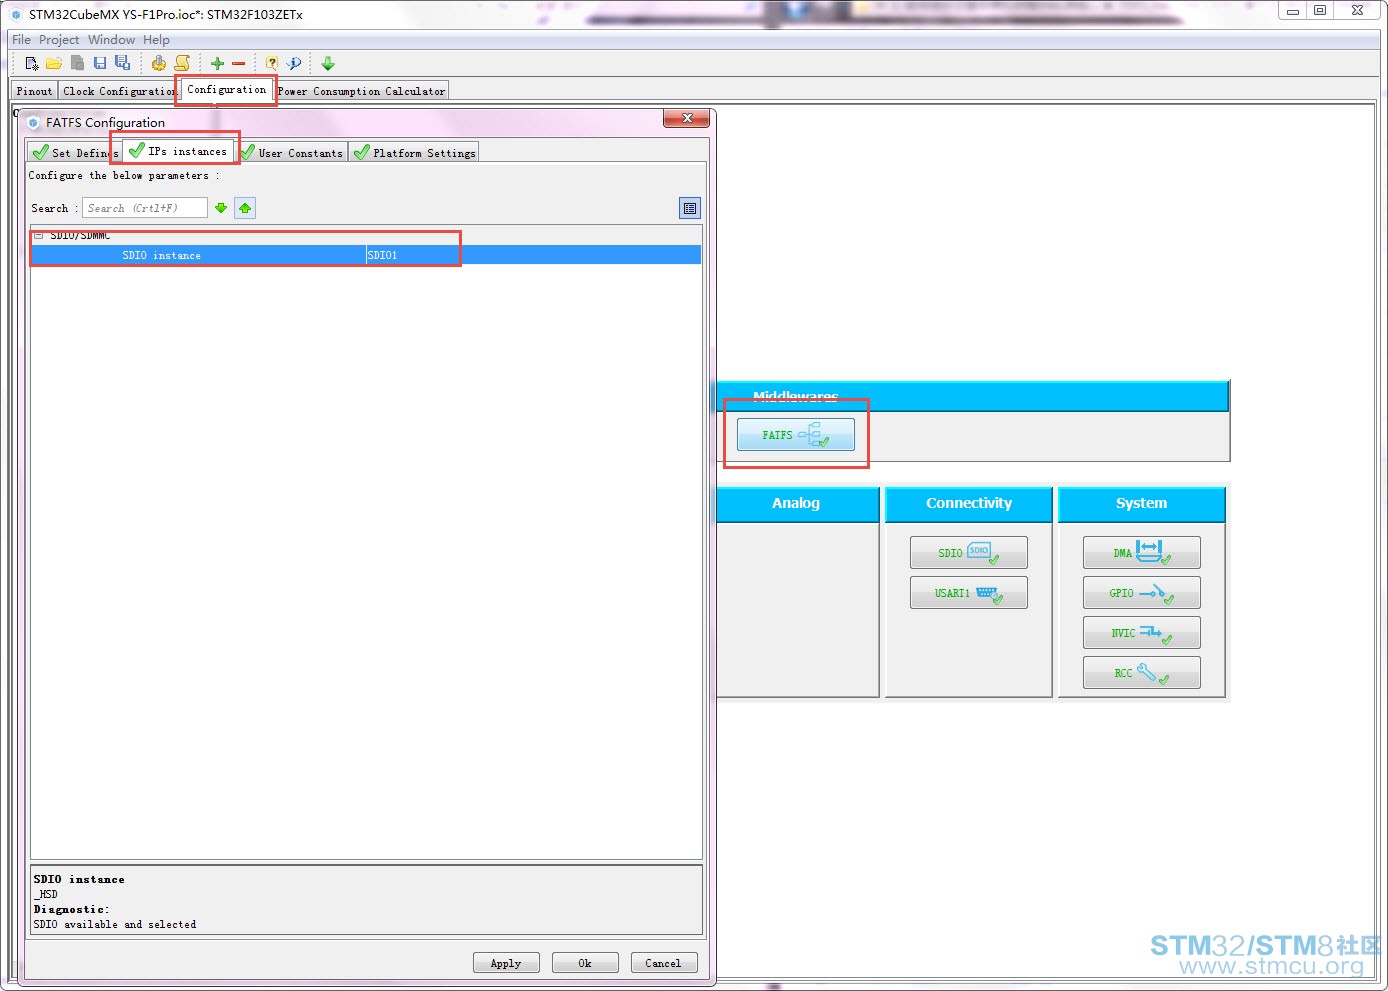
Task: Open the User Constants tab
Action: click(292, 152)
